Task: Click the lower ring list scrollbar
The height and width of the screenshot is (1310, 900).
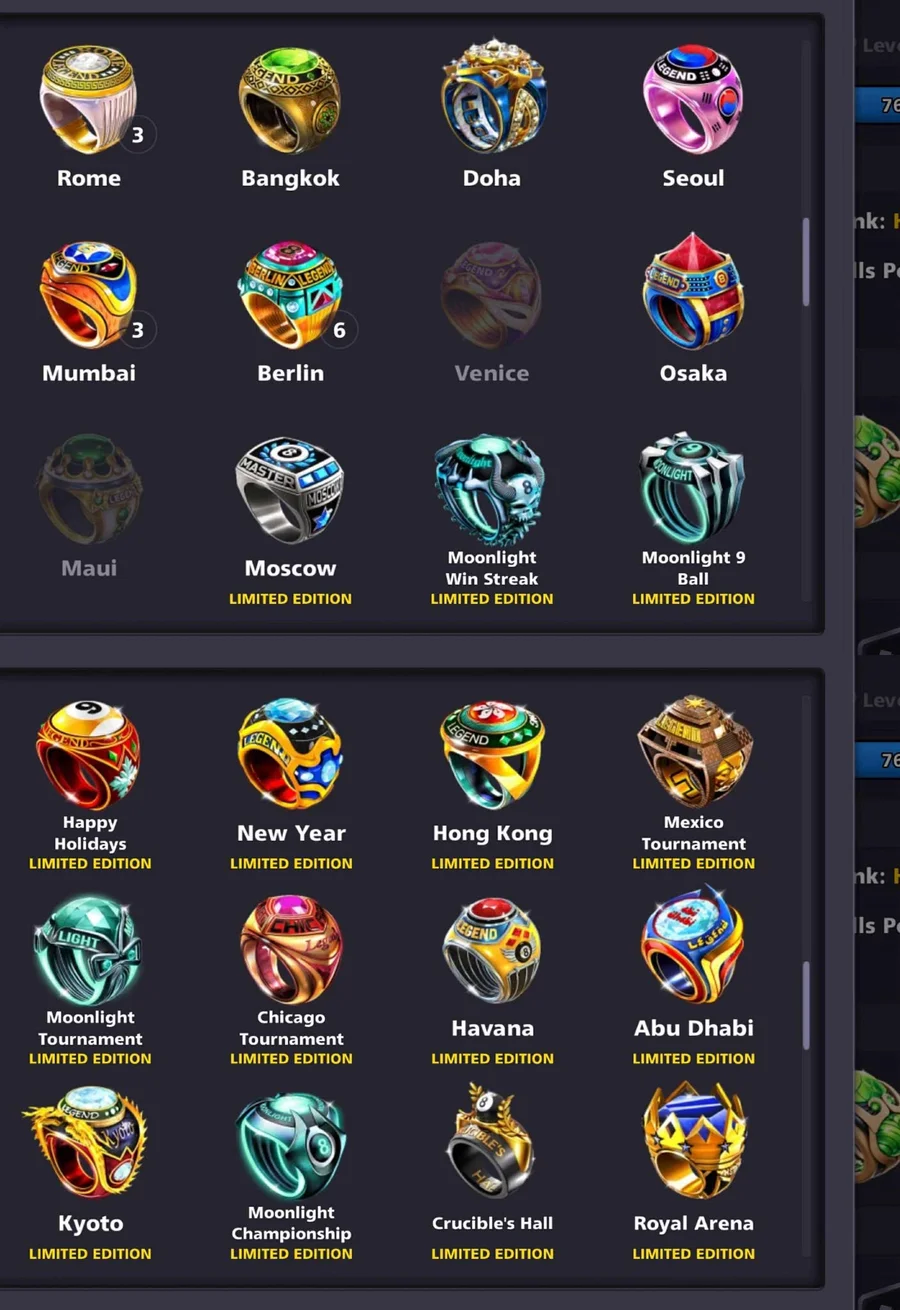Action: (x=806, y=1005)
